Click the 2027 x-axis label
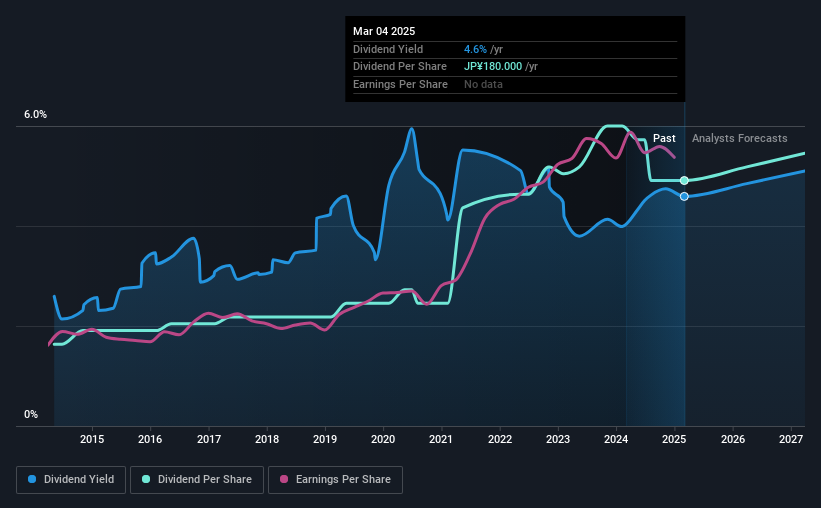821x508 pixels. click(x=791, y=439)
